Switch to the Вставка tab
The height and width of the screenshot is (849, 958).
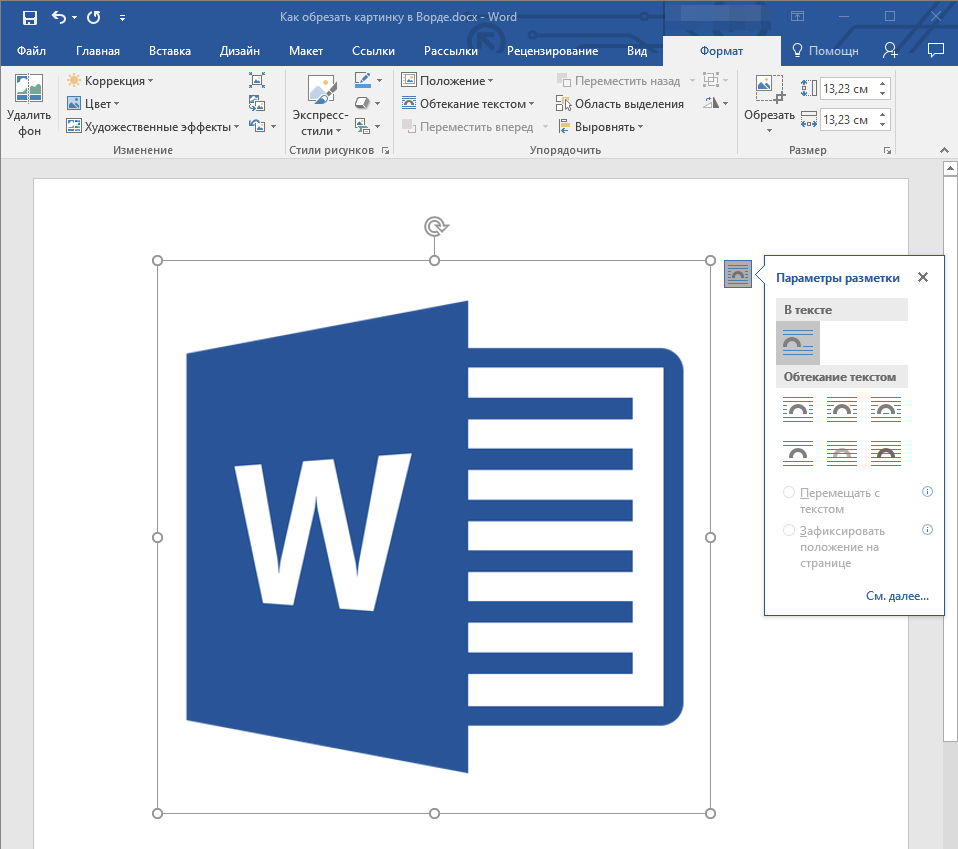tap(170, 51)
